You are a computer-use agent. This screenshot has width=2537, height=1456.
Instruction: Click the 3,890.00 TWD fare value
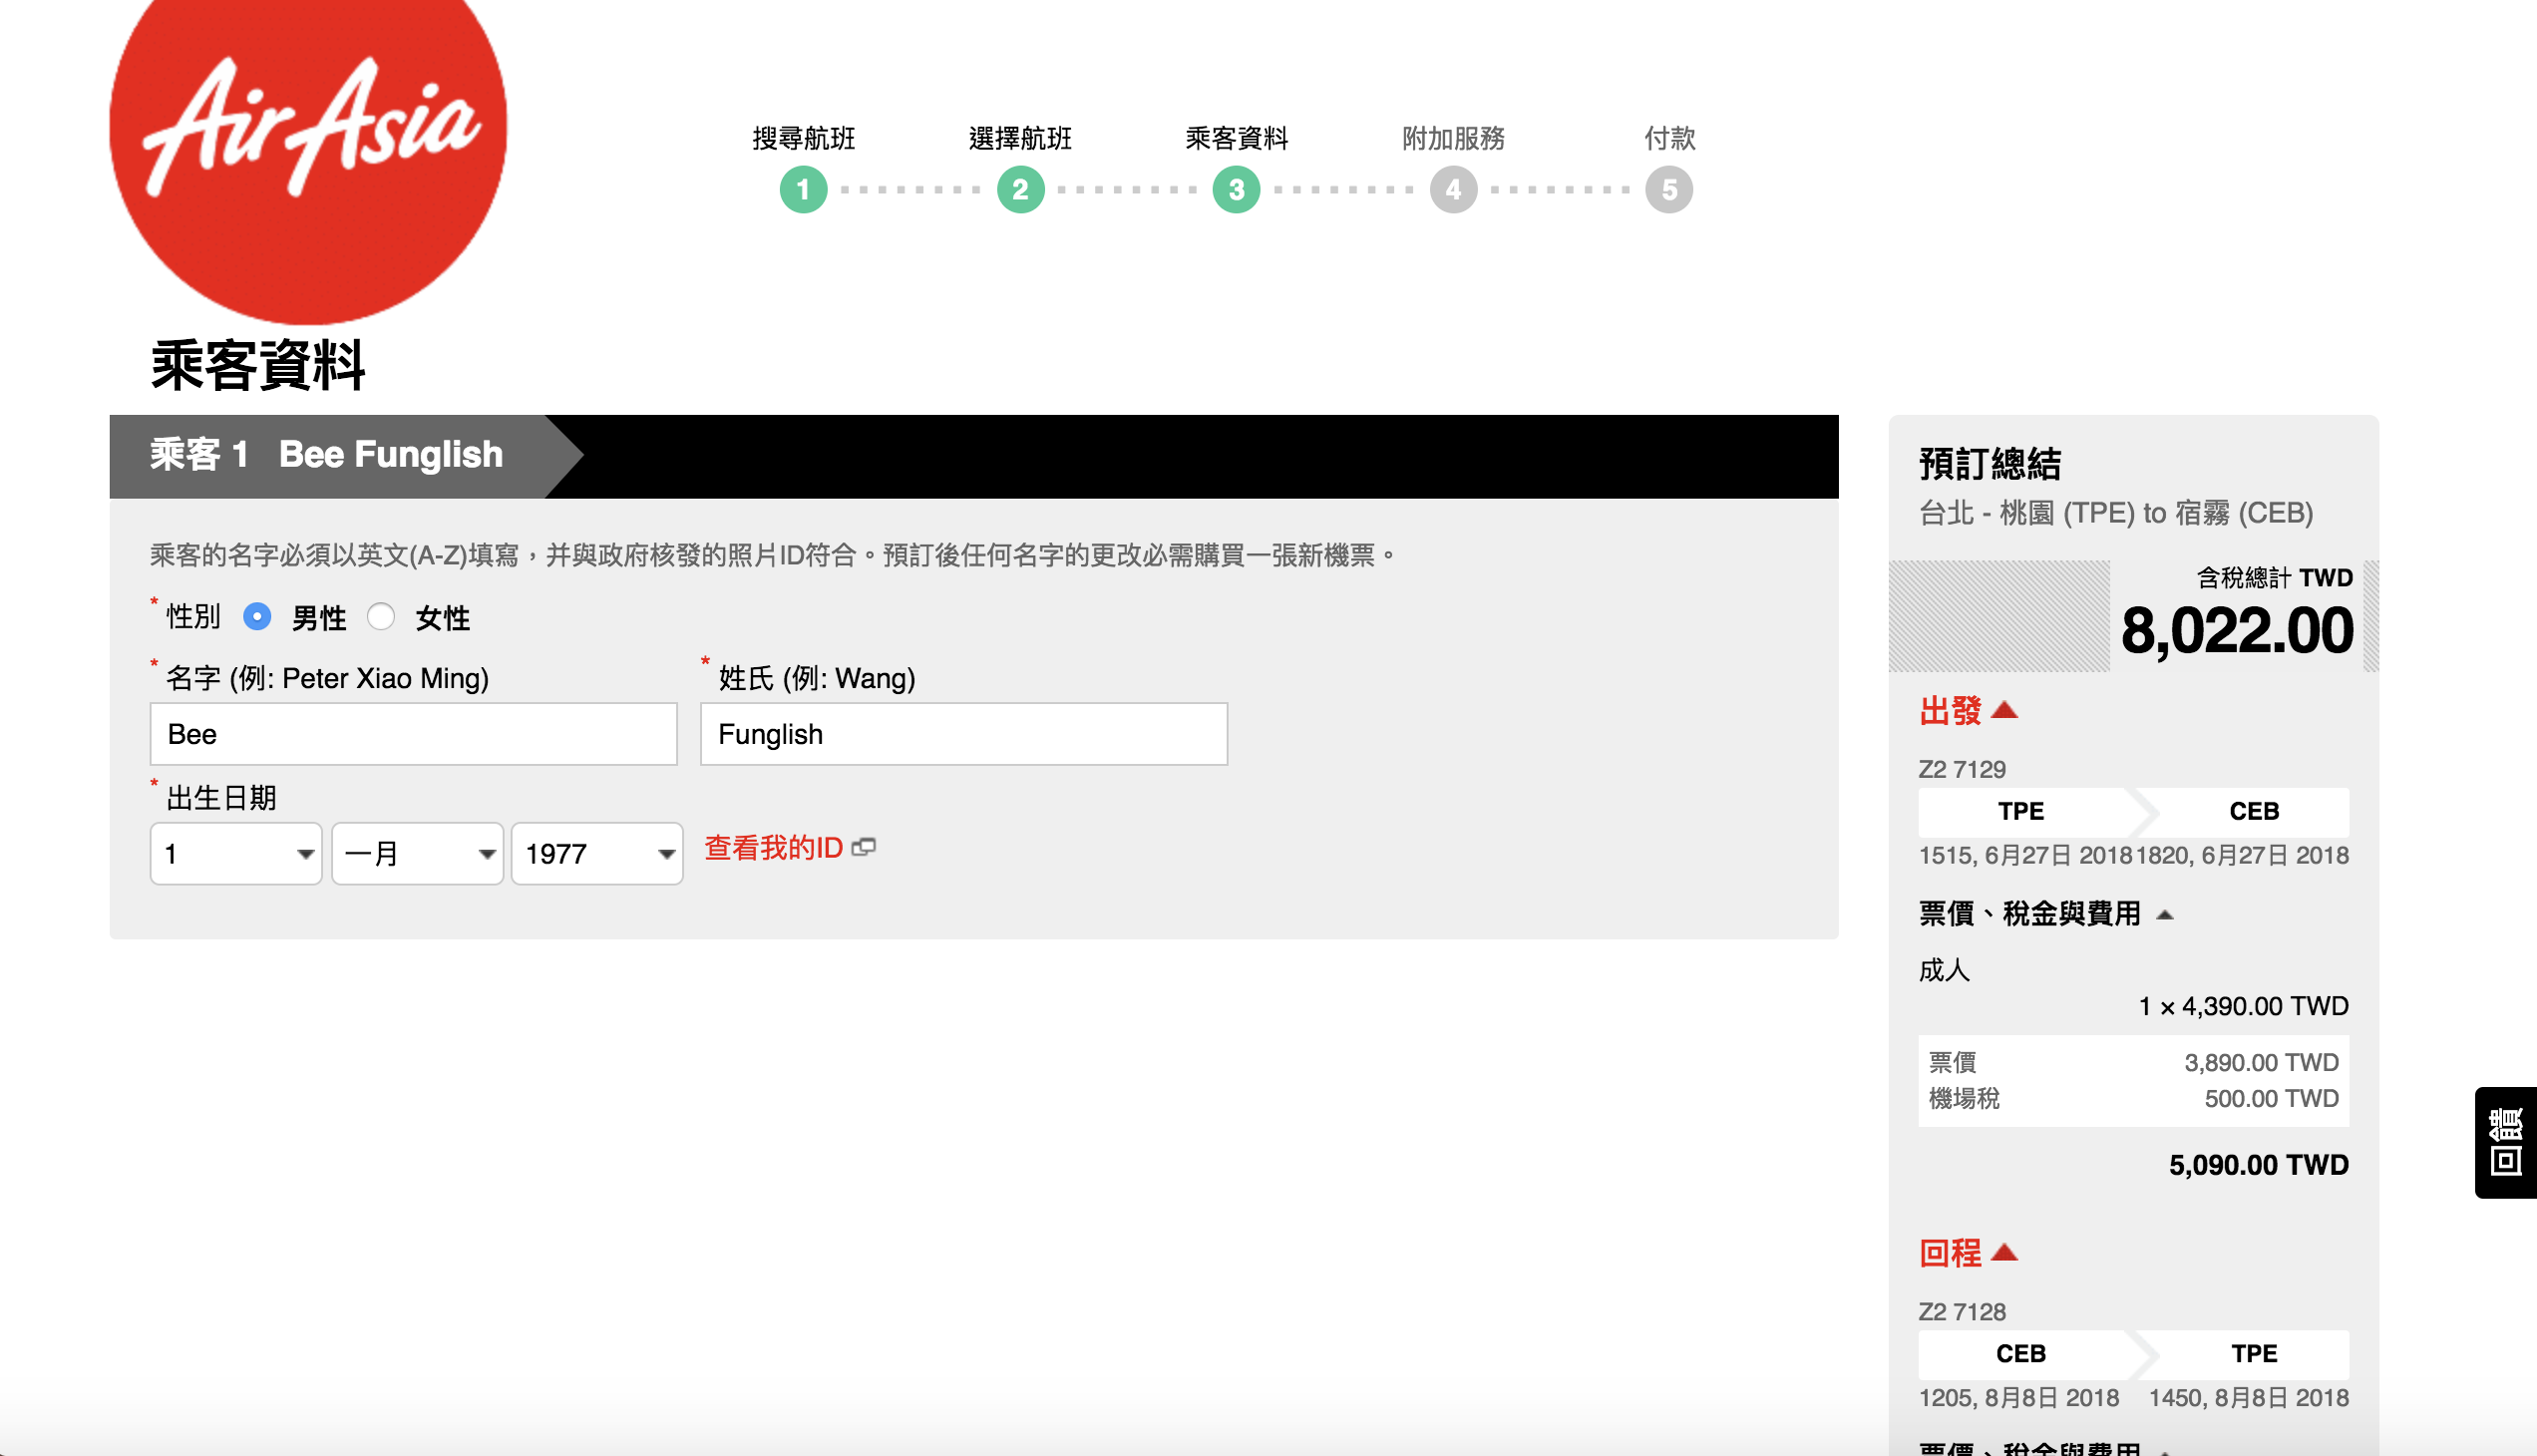pos(2261,1062)
